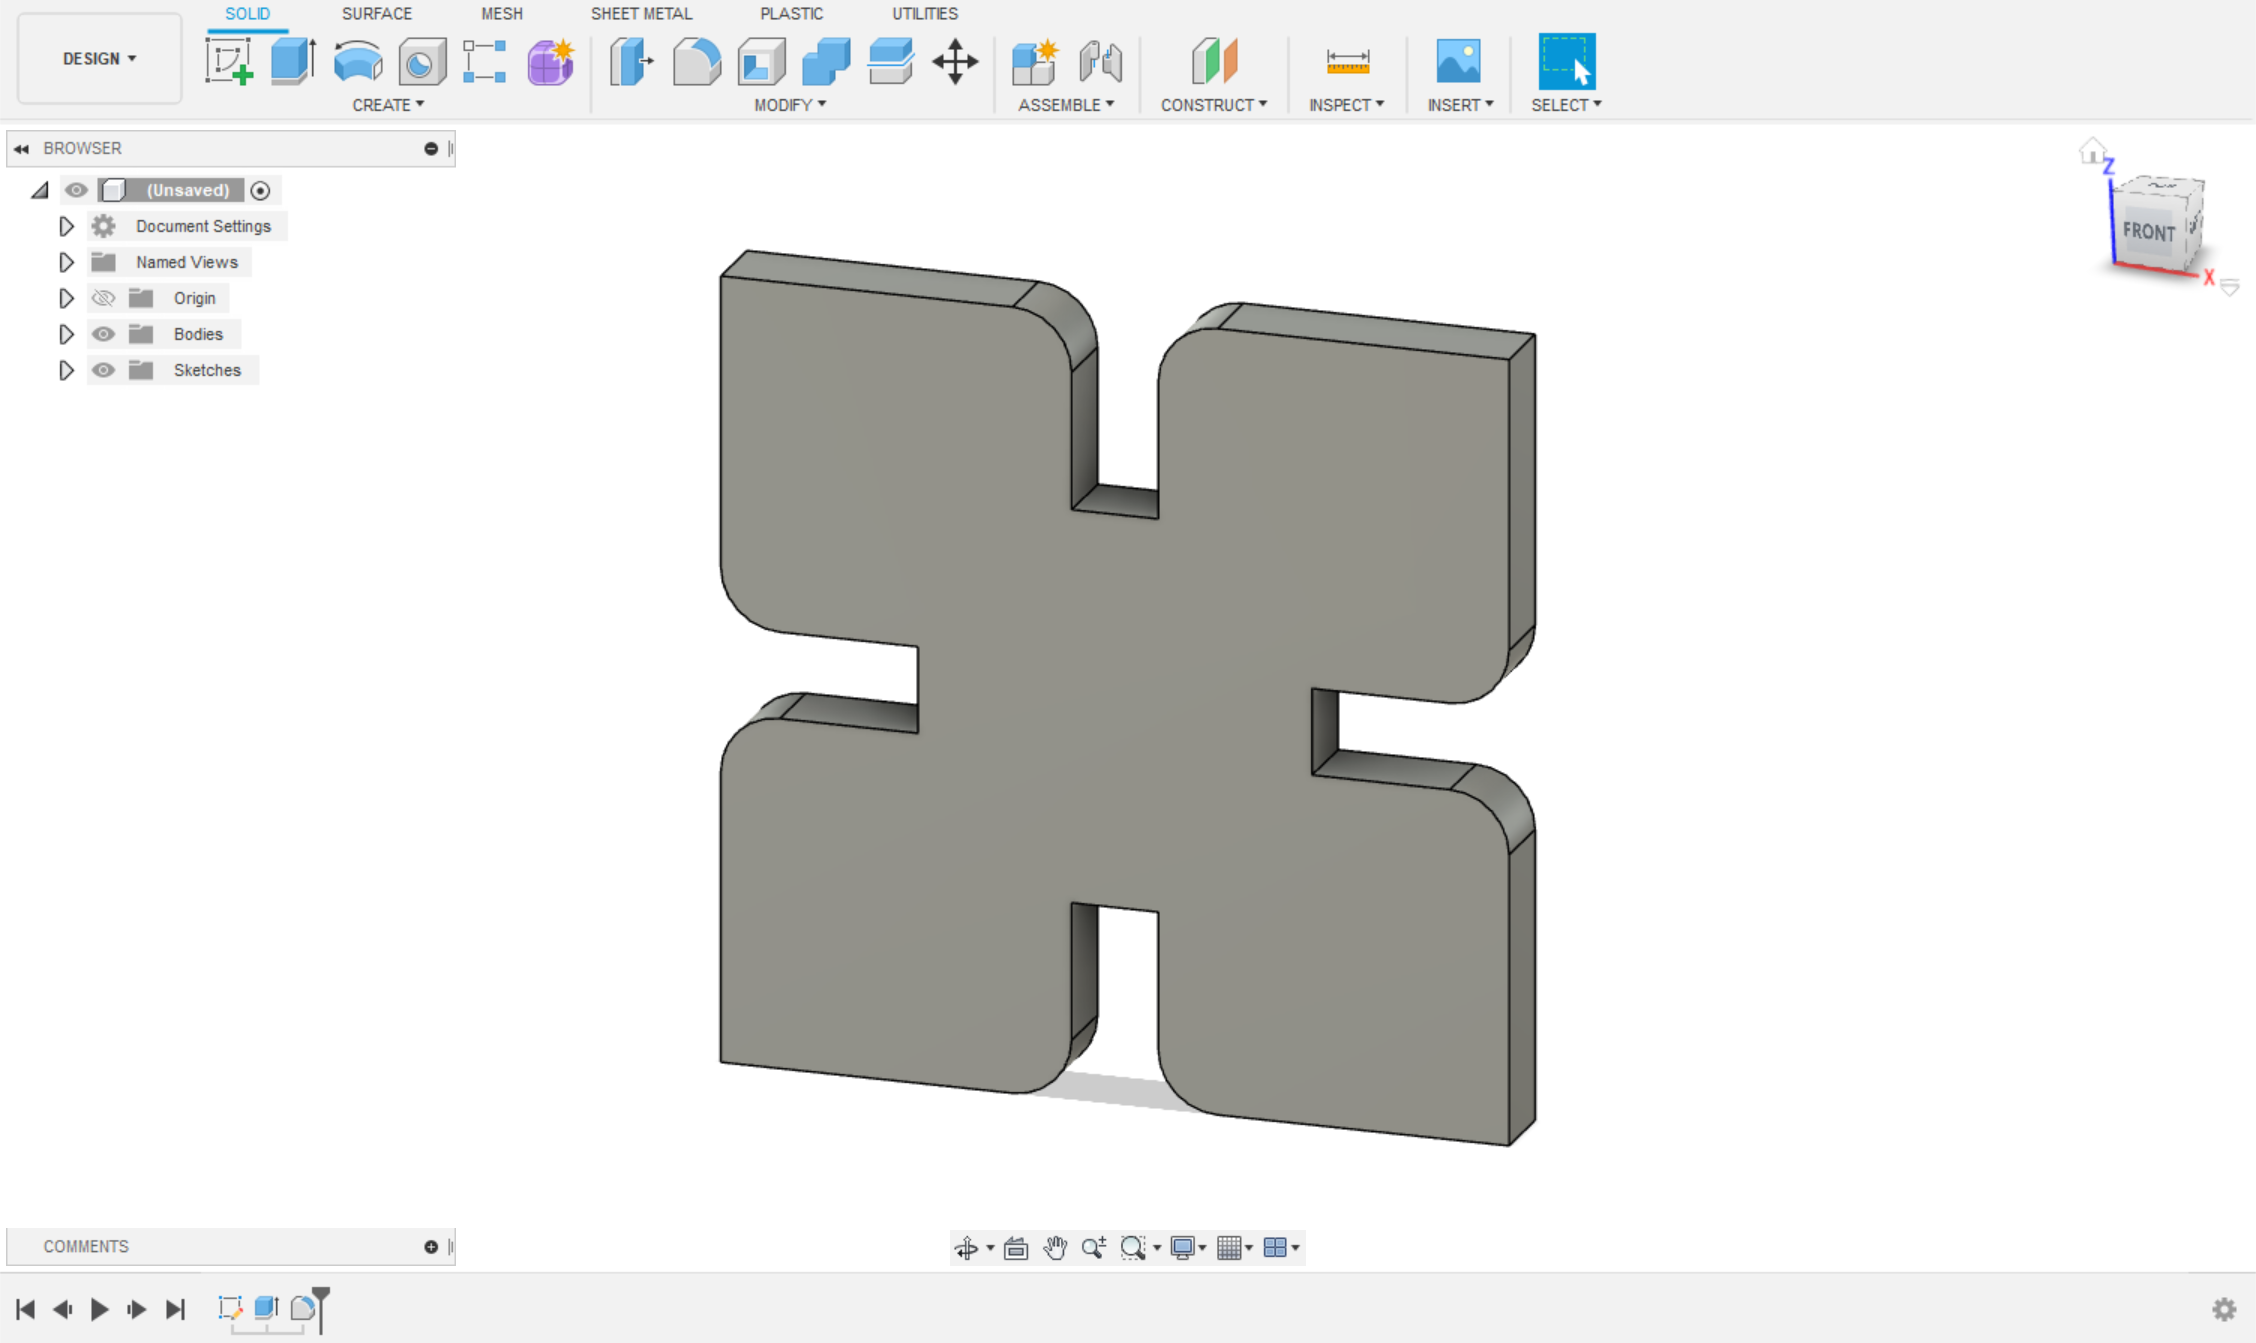Click the Shell tool icon
The image size is (2256, 1343).
tap(762, 61)
